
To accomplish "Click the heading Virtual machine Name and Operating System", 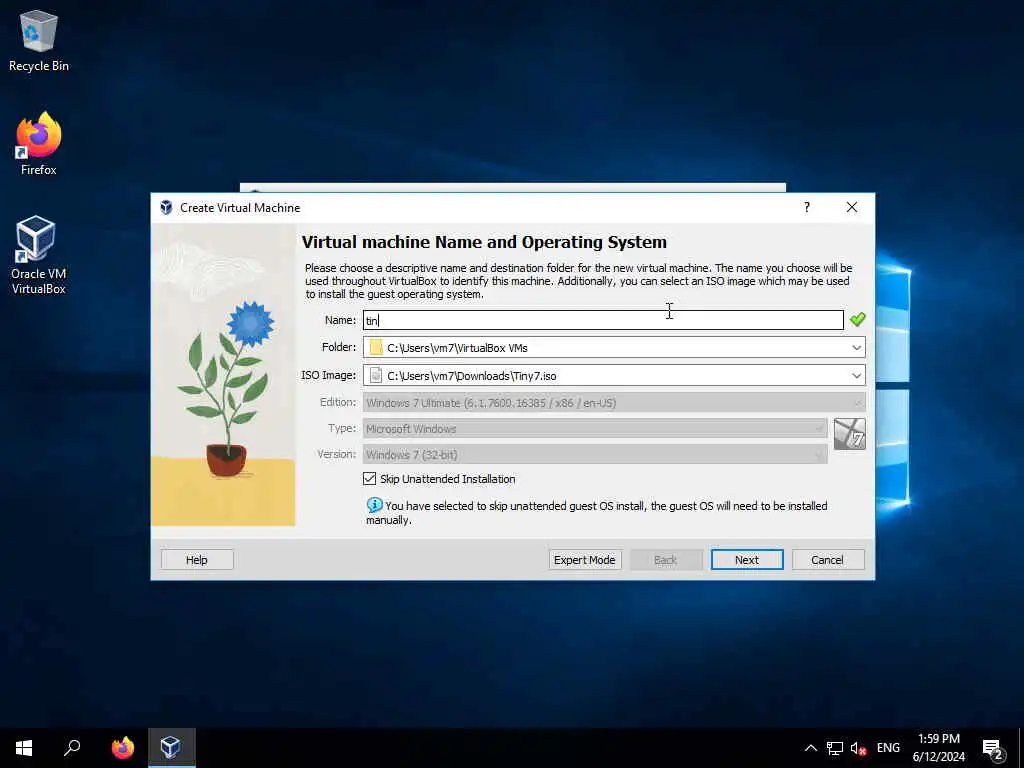I will [x=484, y=242].
